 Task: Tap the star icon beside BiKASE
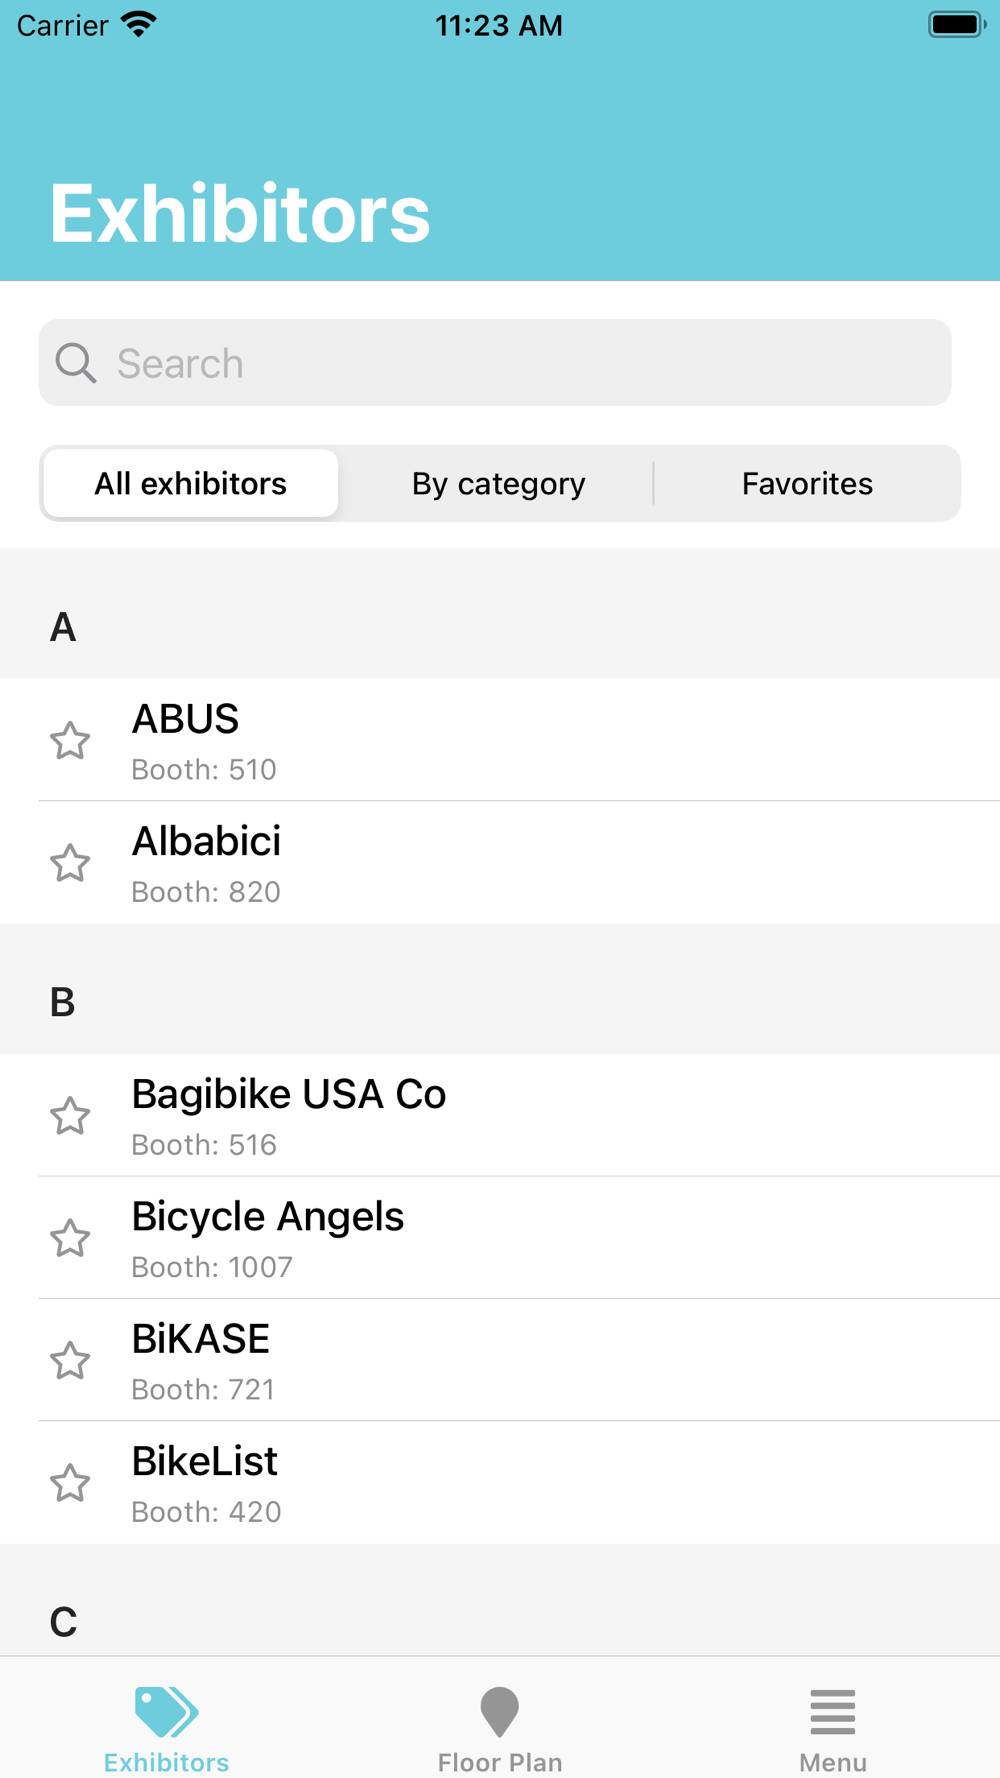coord(70,1361)
